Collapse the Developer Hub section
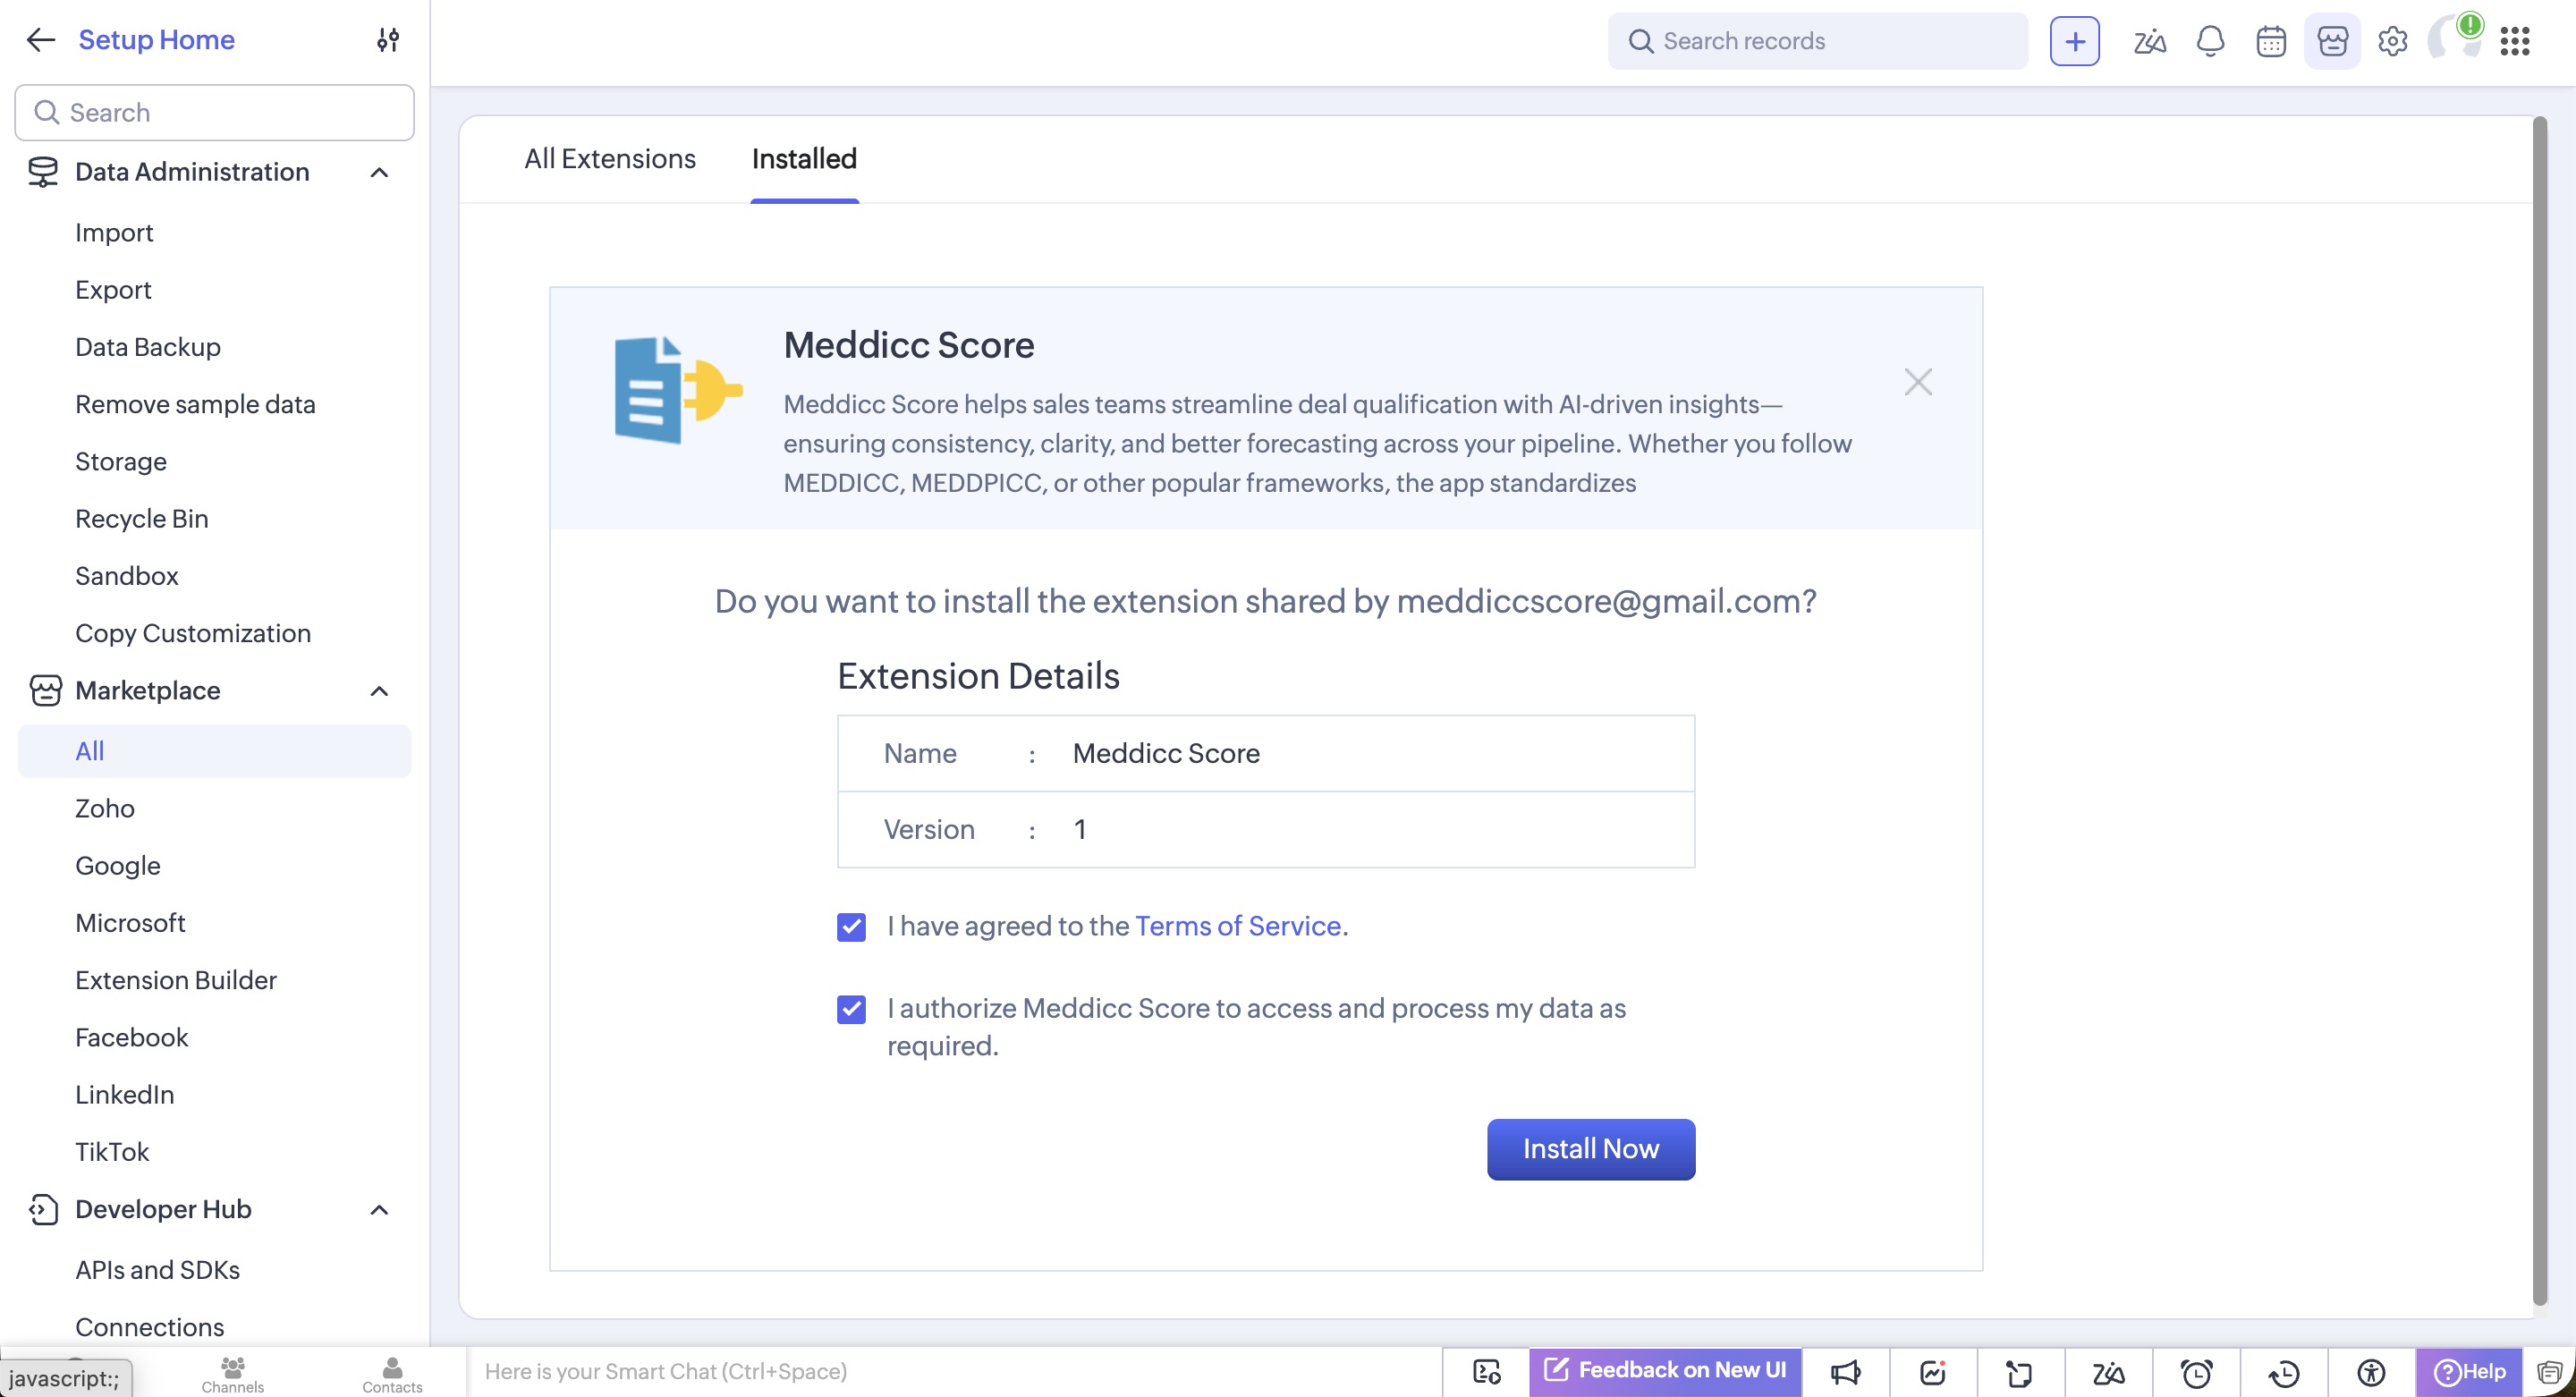2576x1397 pixels. point(379,1210)
